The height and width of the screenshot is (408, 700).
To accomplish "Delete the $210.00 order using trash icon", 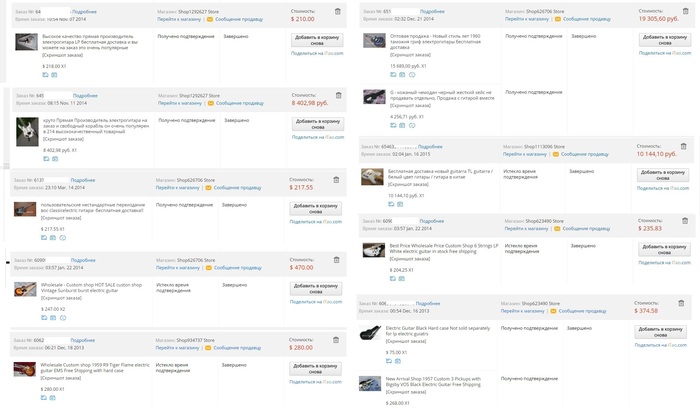I will pyautogui.click(x=338, y=12).
